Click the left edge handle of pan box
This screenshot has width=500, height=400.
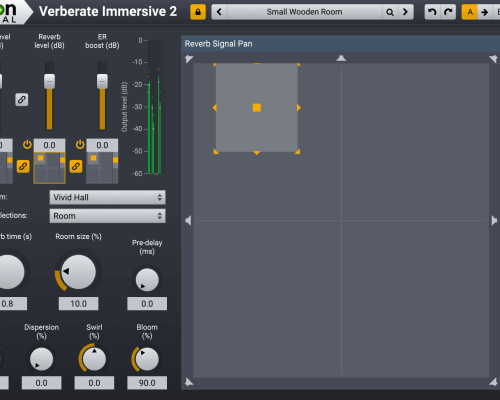tap(215, 107)
